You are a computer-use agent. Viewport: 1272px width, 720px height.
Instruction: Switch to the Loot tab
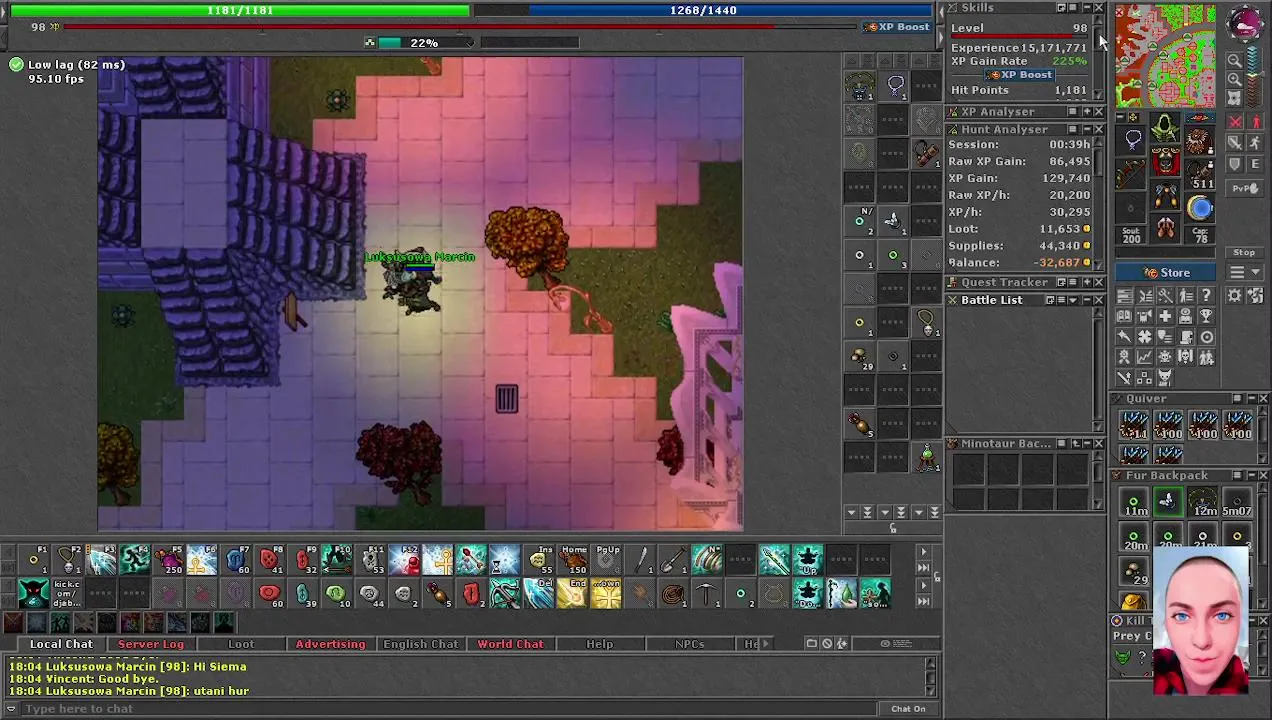(241, 644)
